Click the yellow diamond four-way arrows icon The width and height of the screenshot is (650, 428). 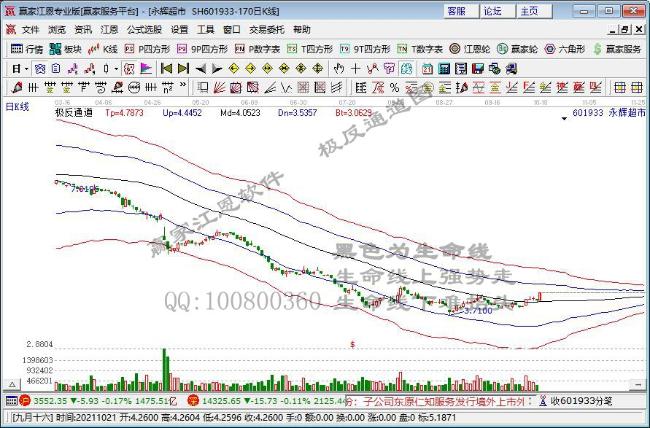pos(318,68)
